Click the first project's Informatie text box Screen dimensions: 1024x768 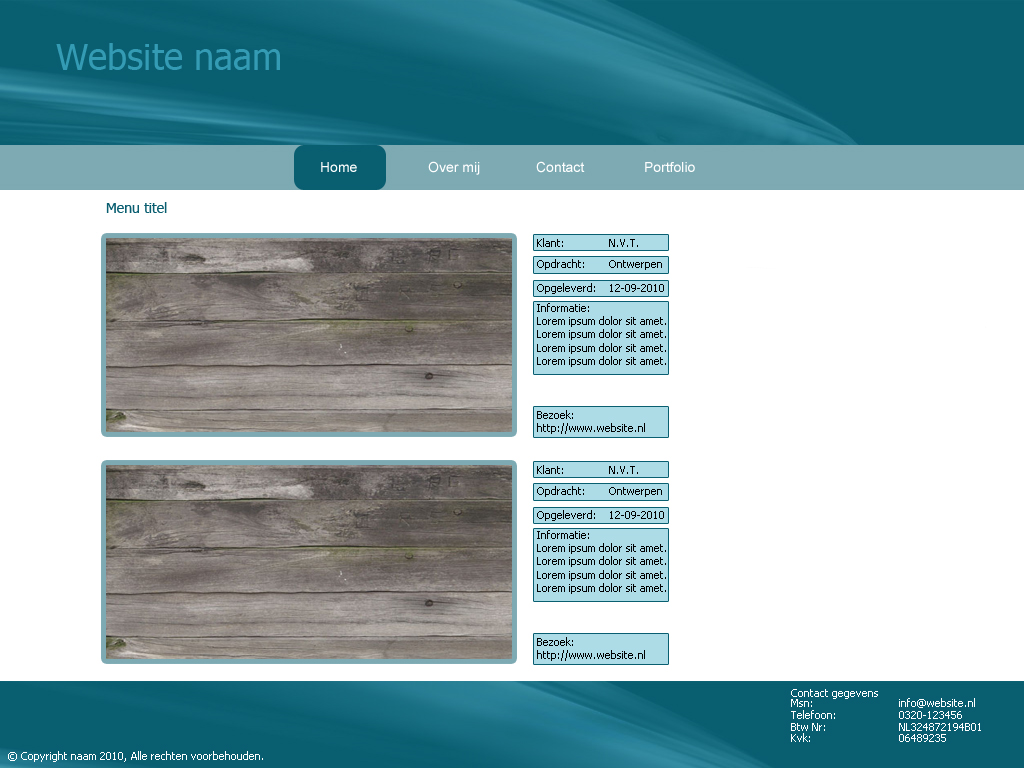600,337
